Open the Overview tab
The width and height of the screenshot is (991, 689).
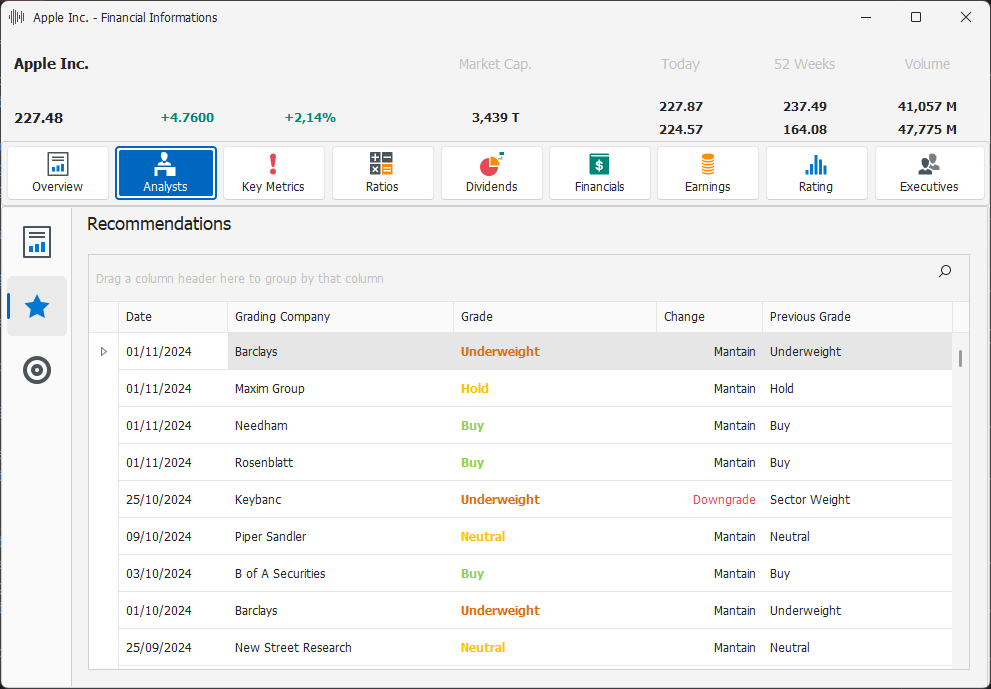pos(58,173)
